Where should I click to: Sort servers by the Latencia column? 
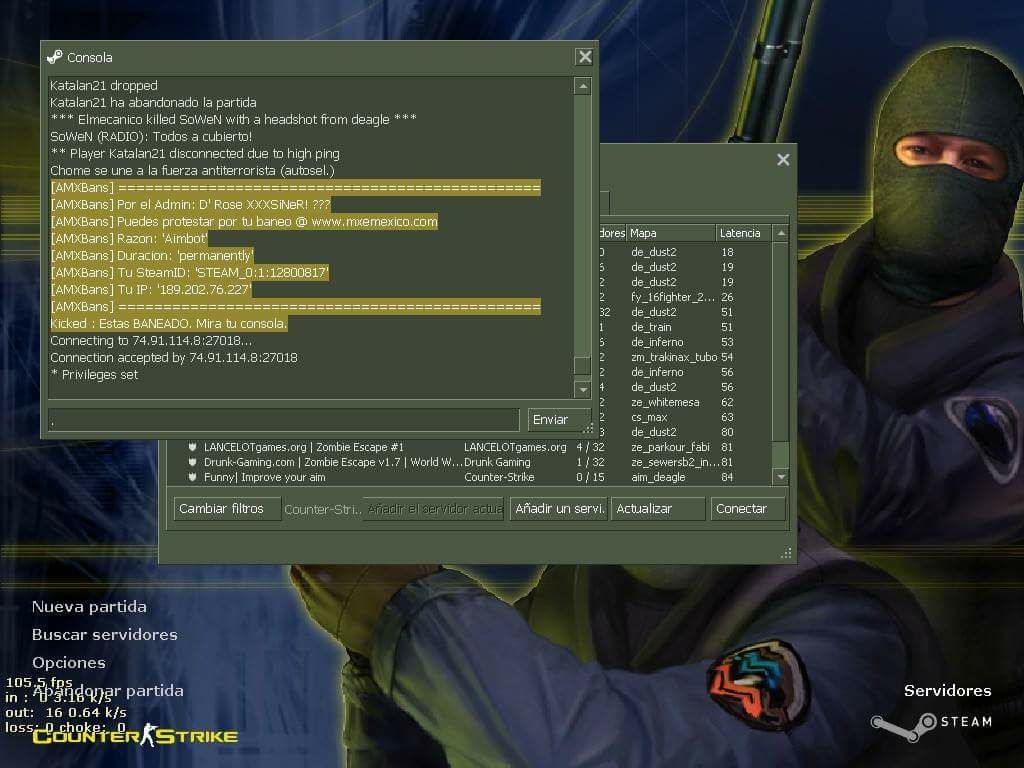[743, 233]
